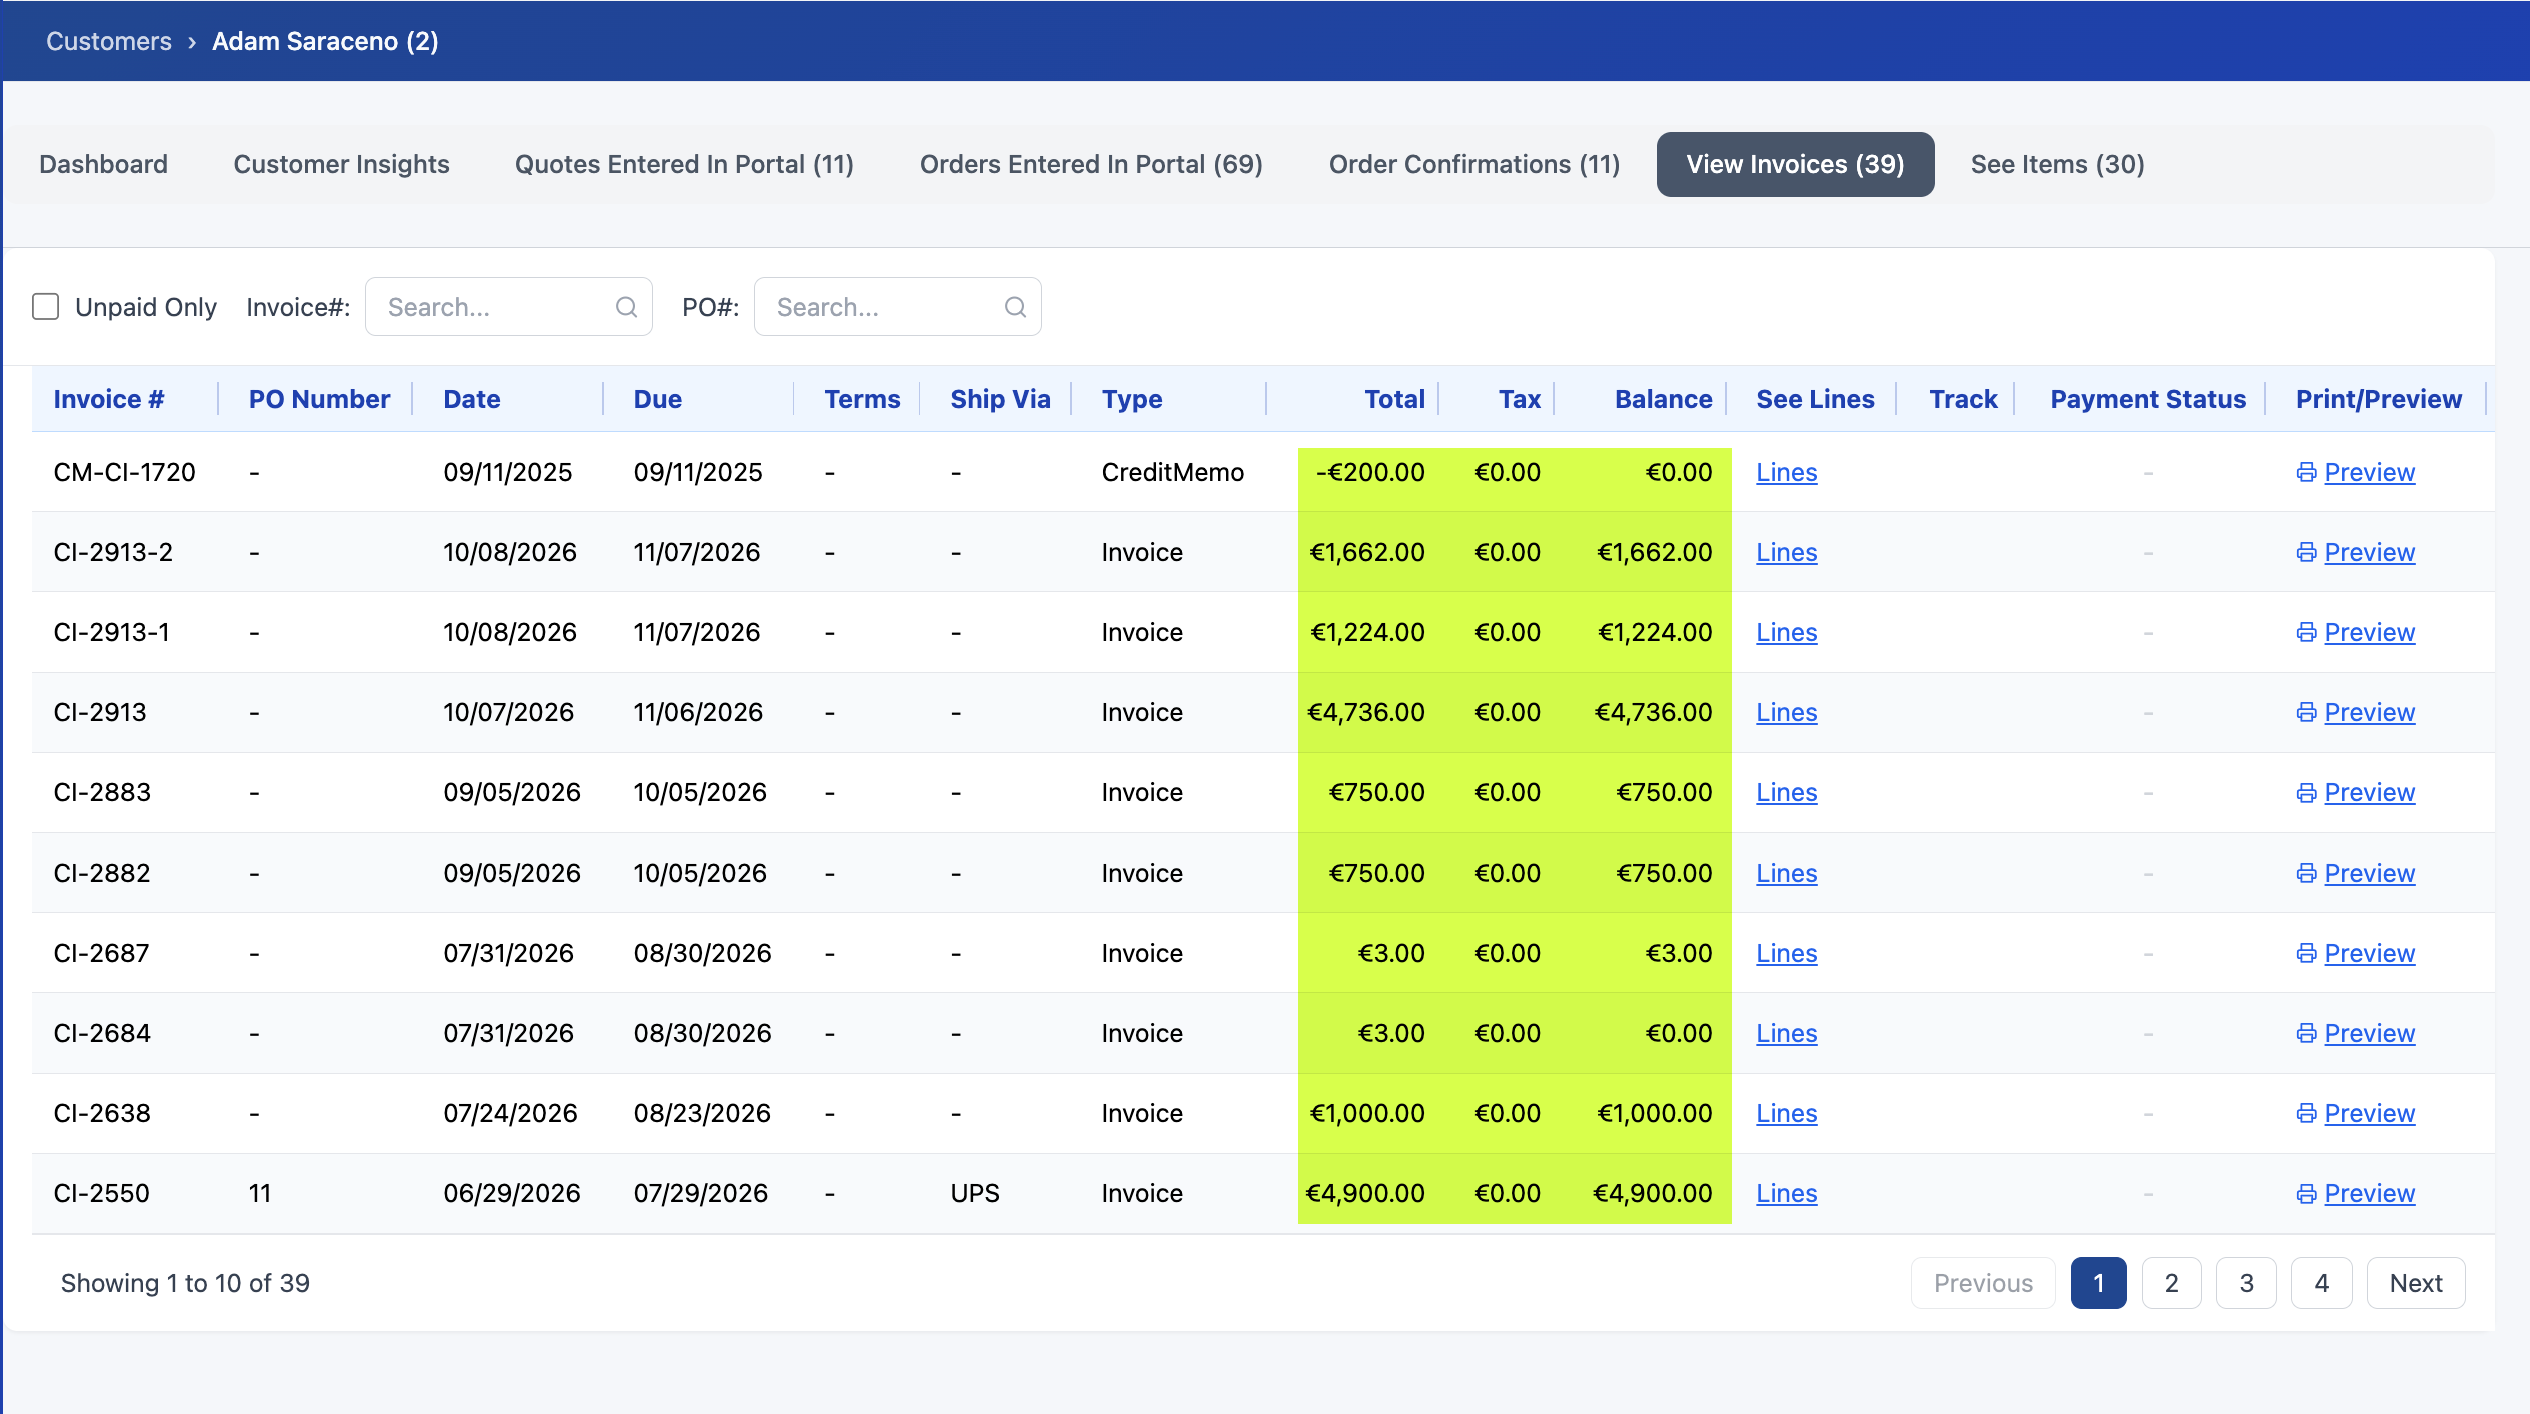2530x1414 pixels.
Task: Enable the Unpaid Only checkbox
Action: 46,306
